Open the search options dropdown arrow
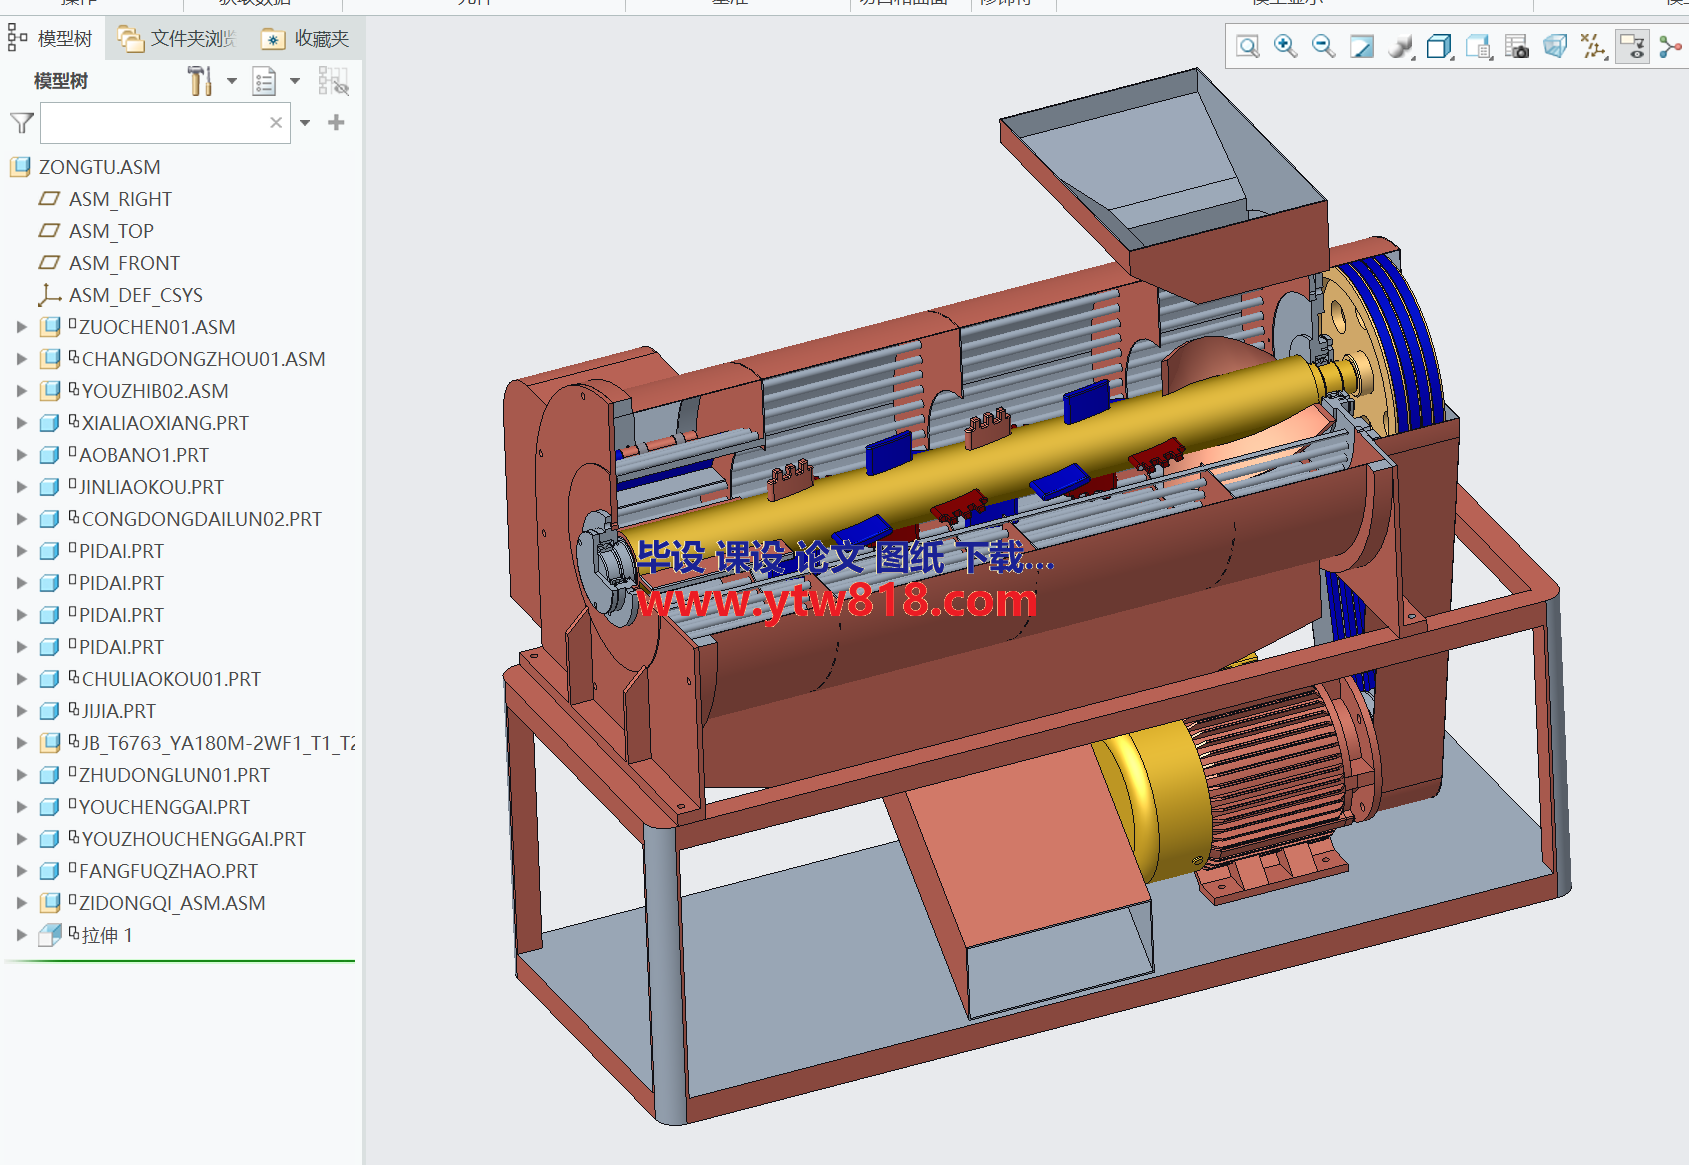 [x=305, y=123]
